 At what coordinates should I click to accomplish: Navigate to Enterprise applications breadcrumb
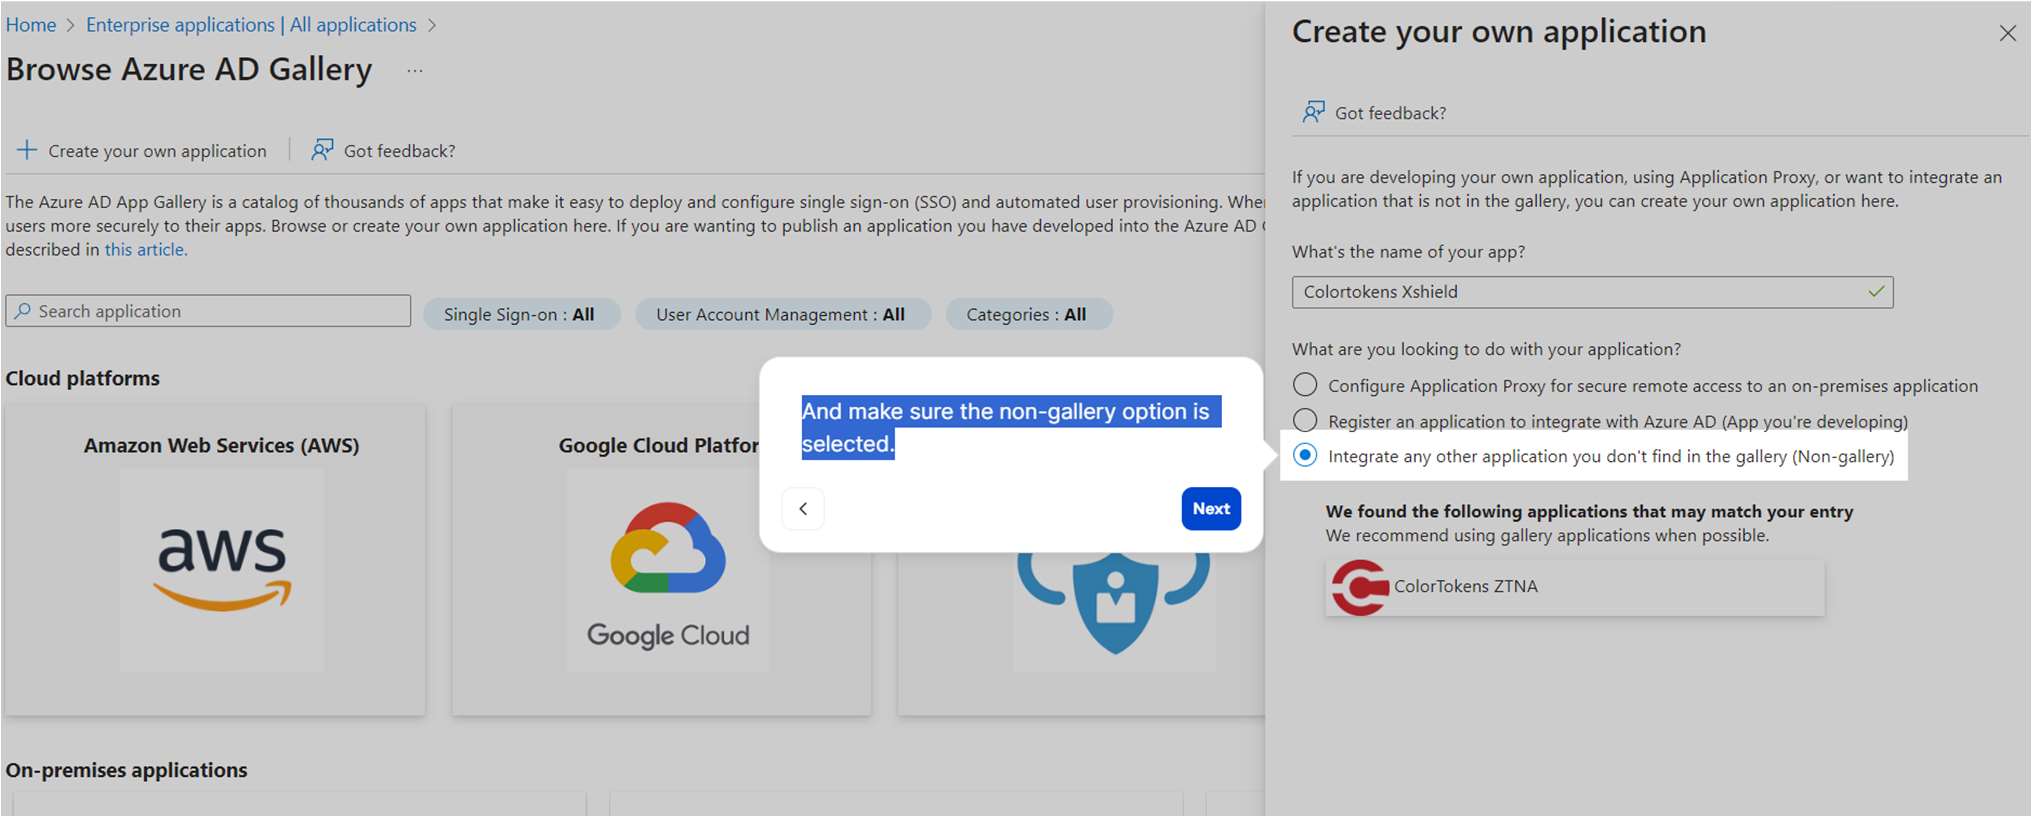coord(251,25)
